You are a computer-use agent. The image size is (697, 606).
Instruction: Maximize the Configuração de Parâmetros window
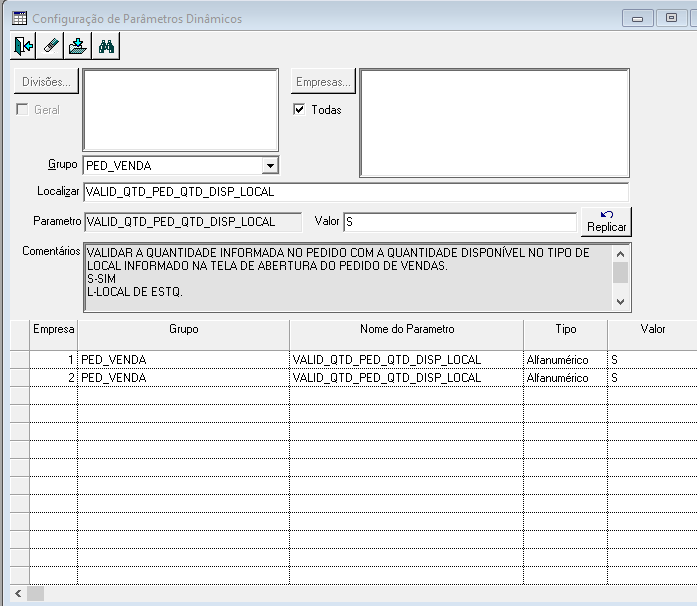click(x=671, y=18)
